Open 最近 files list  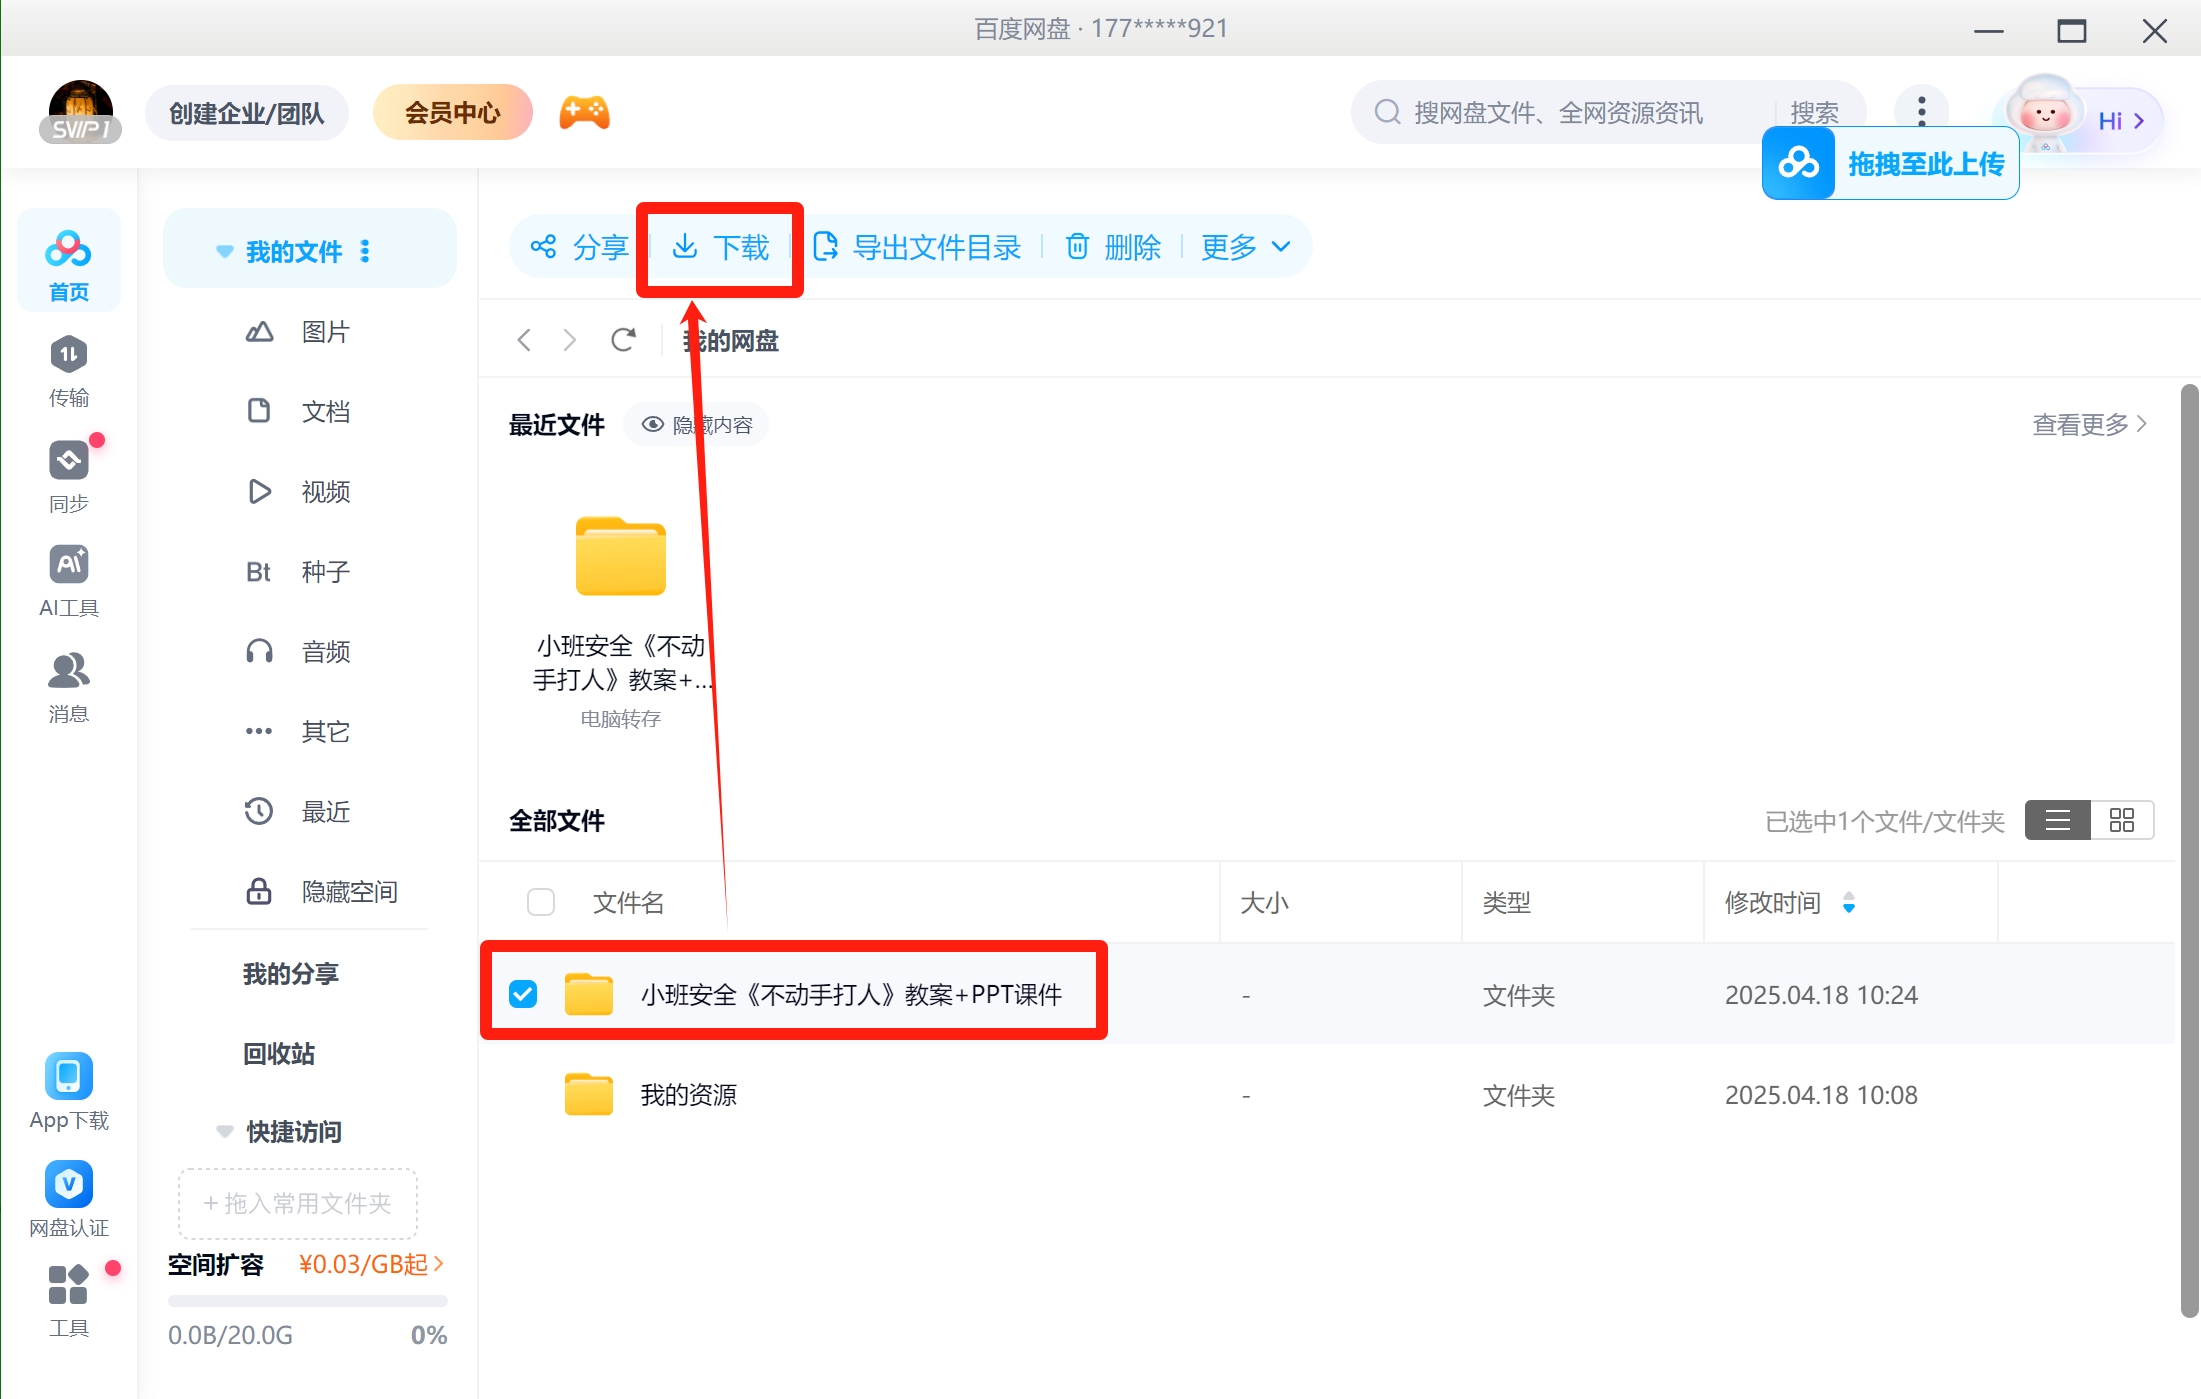click(x=300, y=812)
